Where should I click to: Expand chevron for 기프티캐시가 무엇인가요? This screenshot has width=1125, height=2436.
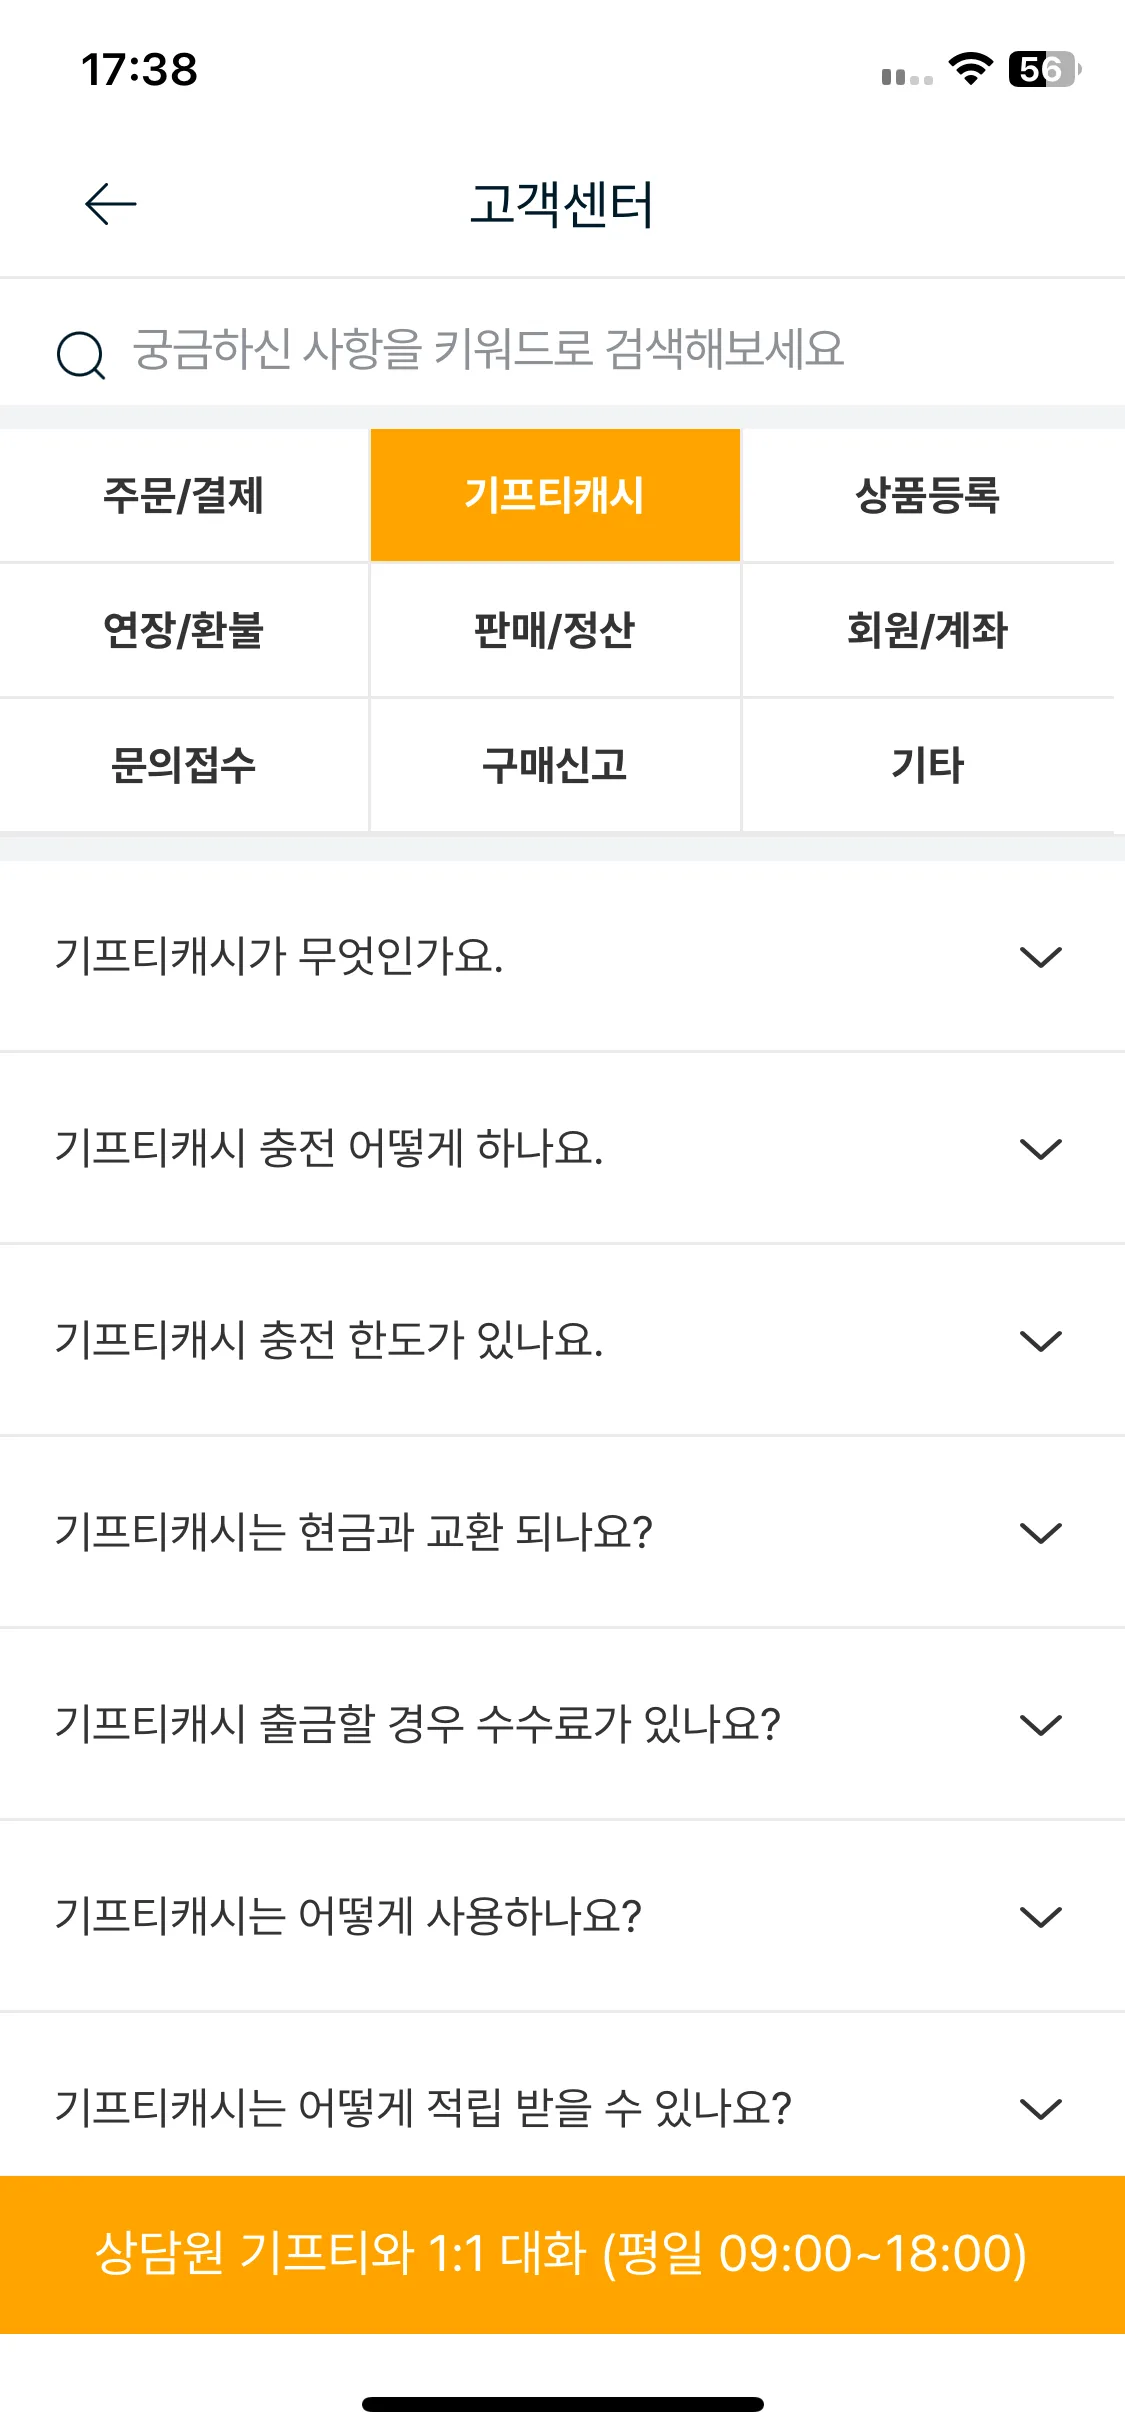coord(1040,957)
